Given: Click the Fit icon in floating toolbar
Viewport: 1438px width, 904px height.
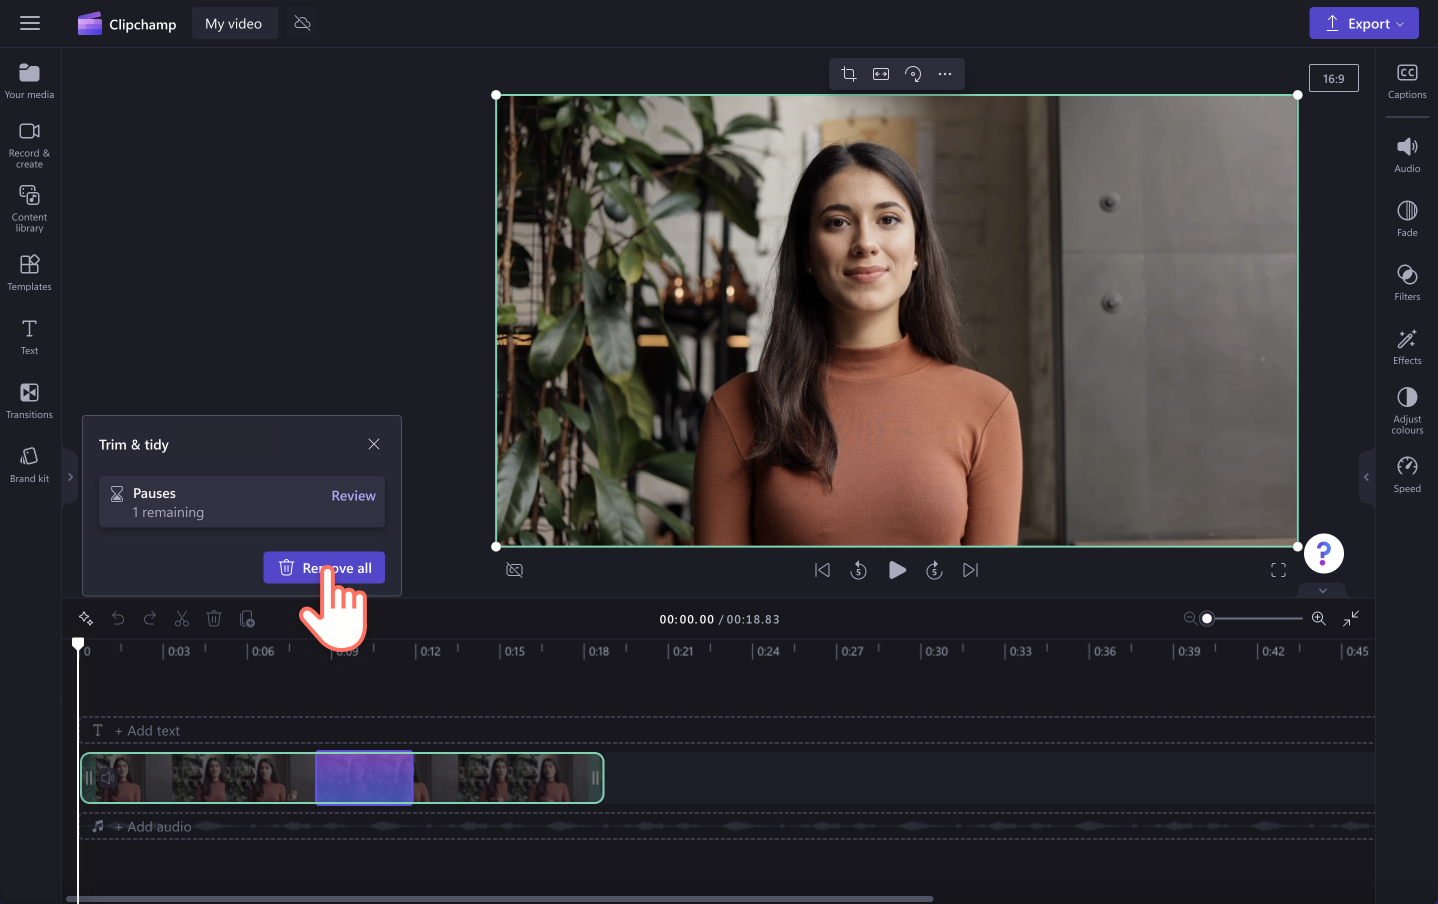Looking at the screenshot, I should click(x=881, y=74).
